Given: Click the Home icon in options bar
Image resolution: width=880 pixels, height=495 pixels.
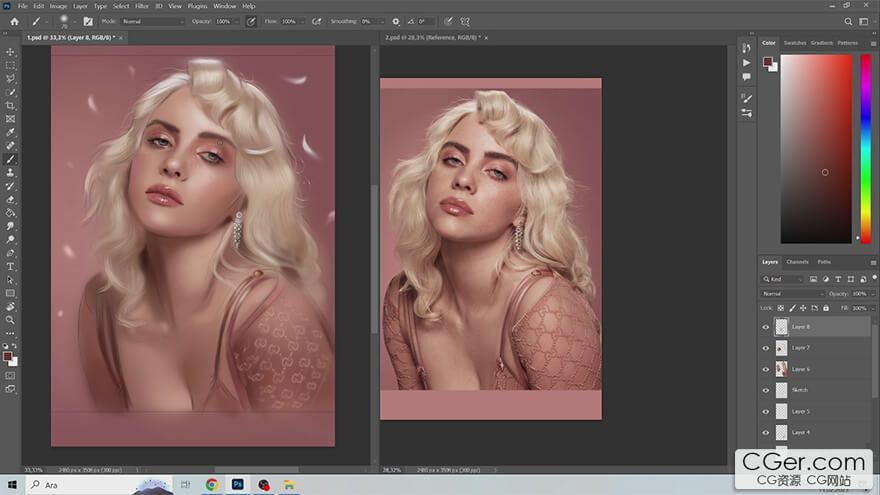Looking at the screenshot, I should 15,21.
